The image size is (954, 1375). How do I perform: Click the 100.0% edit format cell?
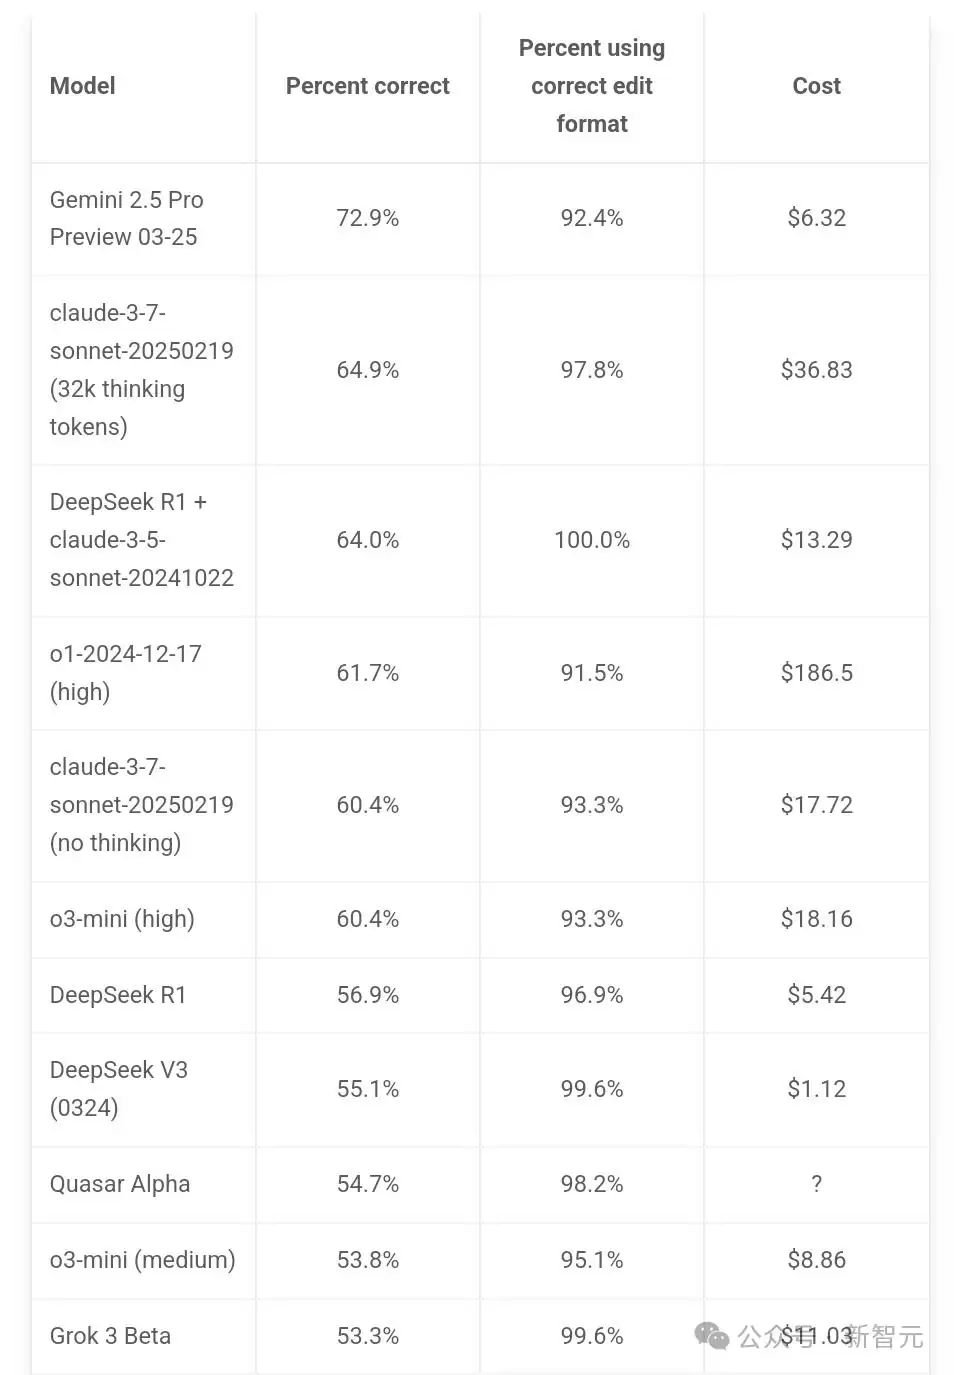click(592, 540)
